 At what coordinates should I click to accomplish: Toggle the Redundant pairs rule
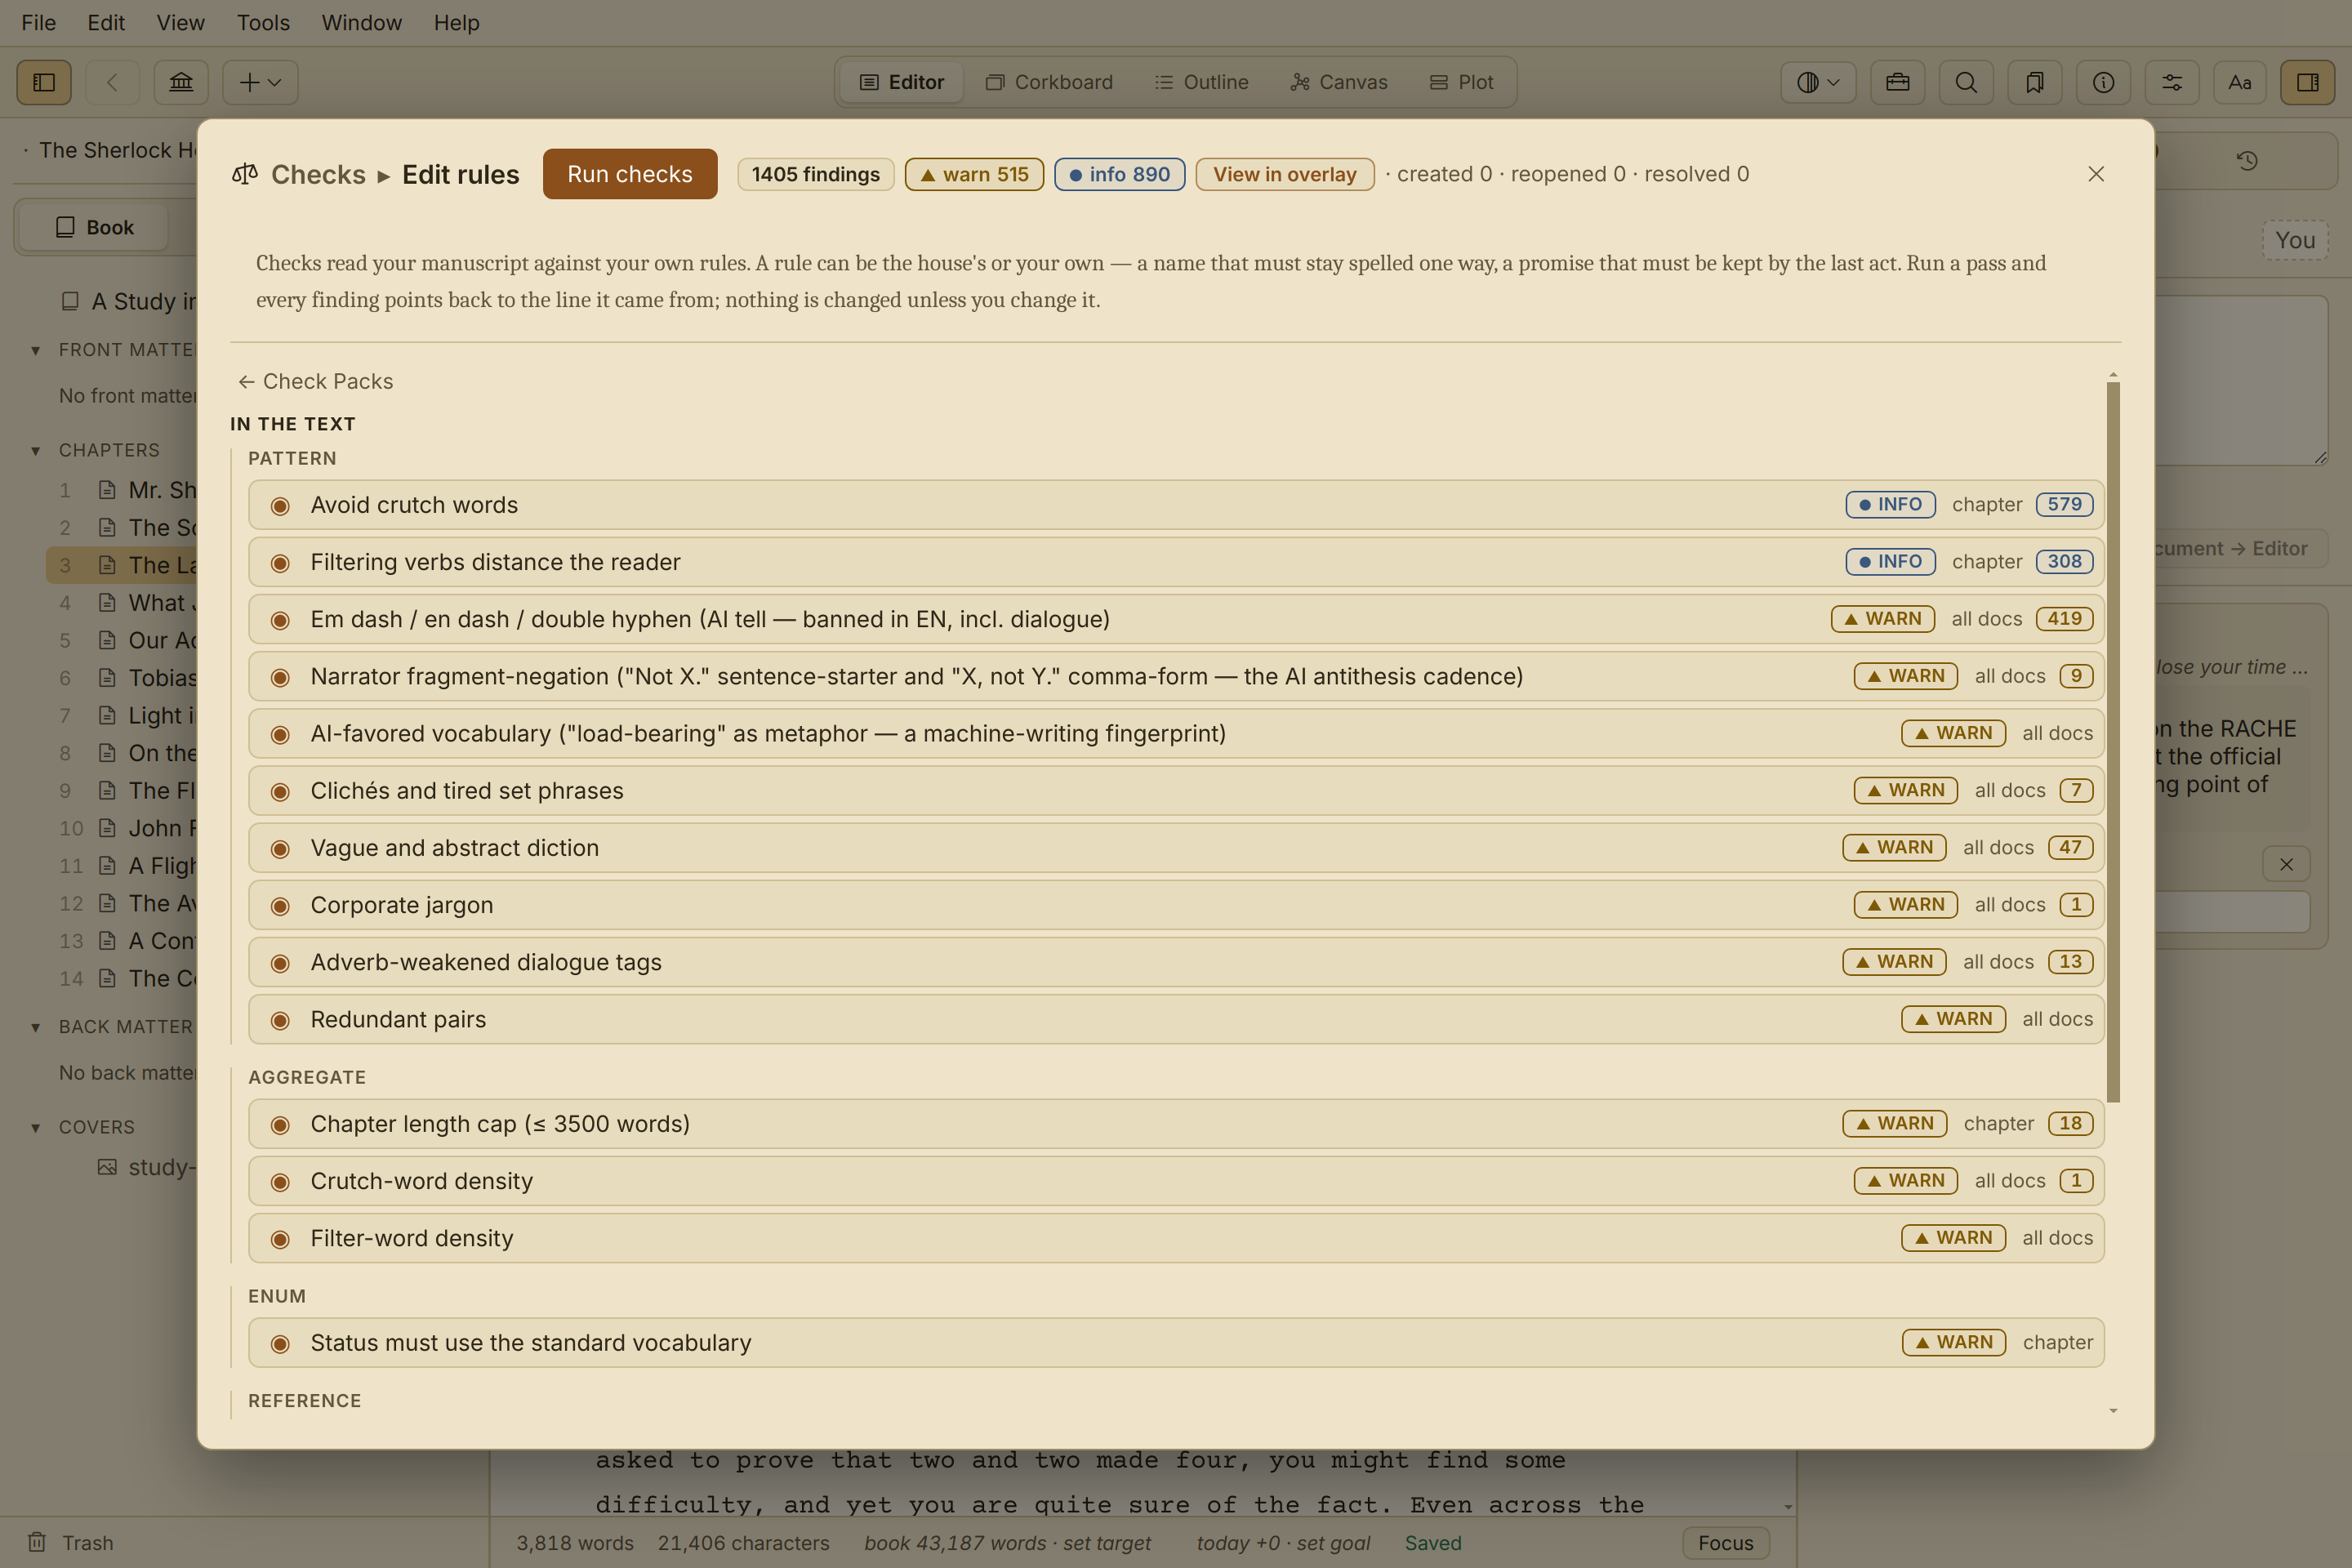tap(280, 1019)
